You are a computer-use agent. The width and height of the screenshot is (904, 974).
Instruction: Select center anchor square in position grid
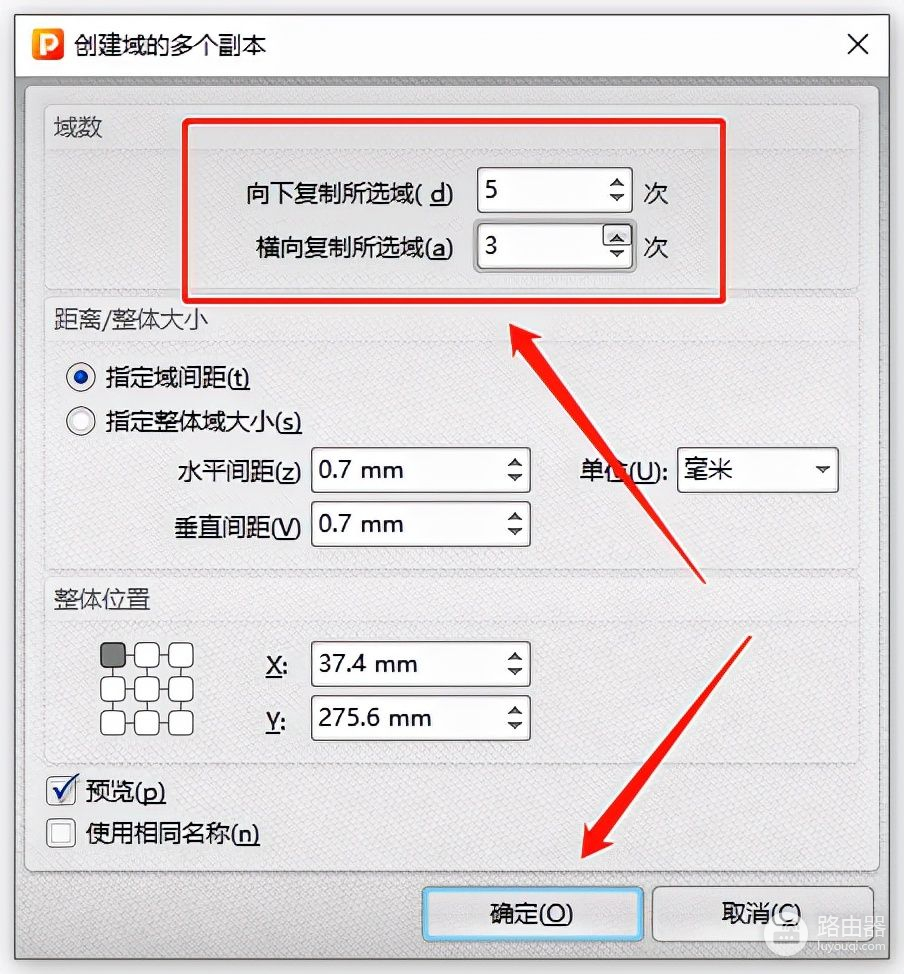[147, 689]
